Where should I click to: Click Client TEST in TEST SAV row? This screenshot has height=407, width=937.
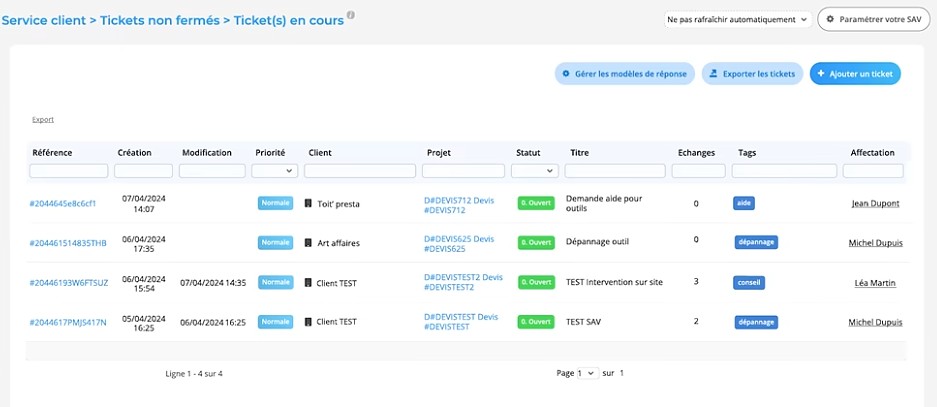[x=336, y=322]
